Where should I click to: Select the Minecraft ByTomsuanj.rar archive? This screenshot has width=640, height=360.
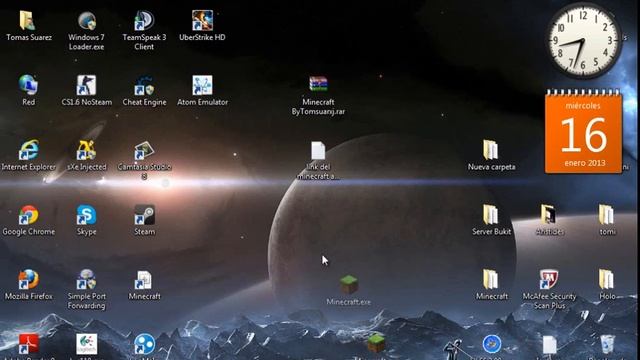point(318,84)
